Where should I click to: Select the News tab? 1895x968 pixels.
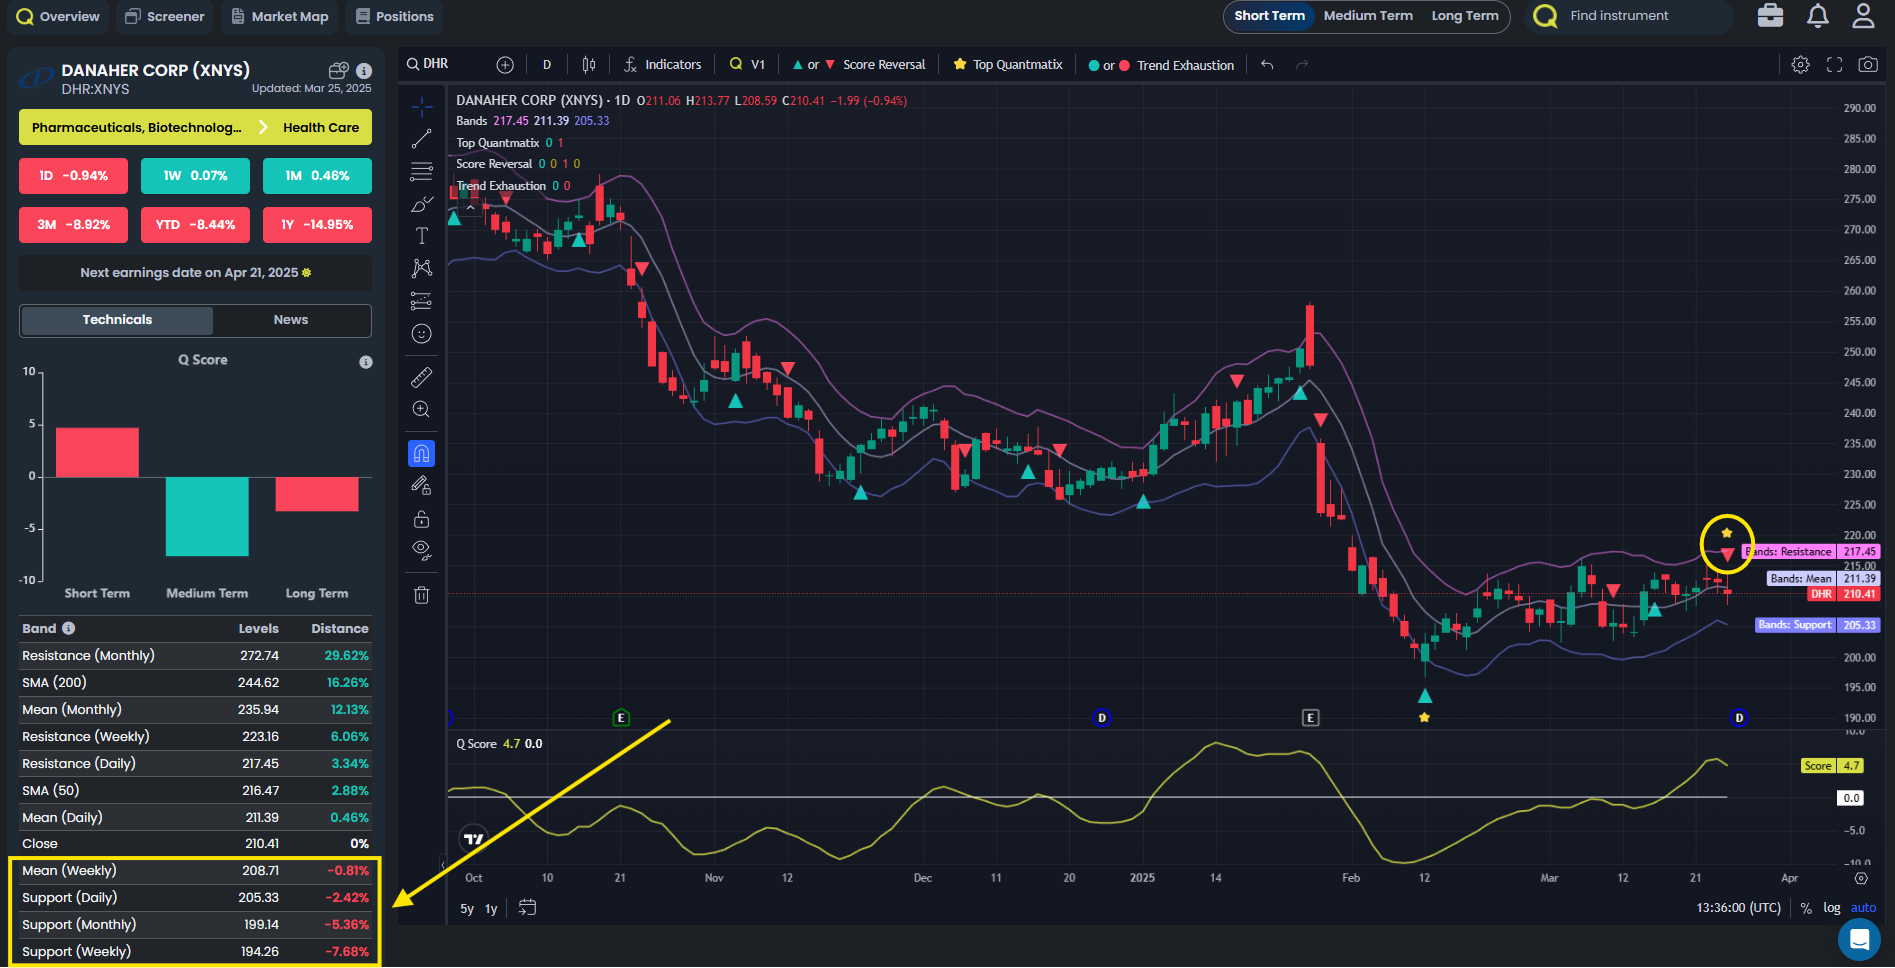point(291,320)
